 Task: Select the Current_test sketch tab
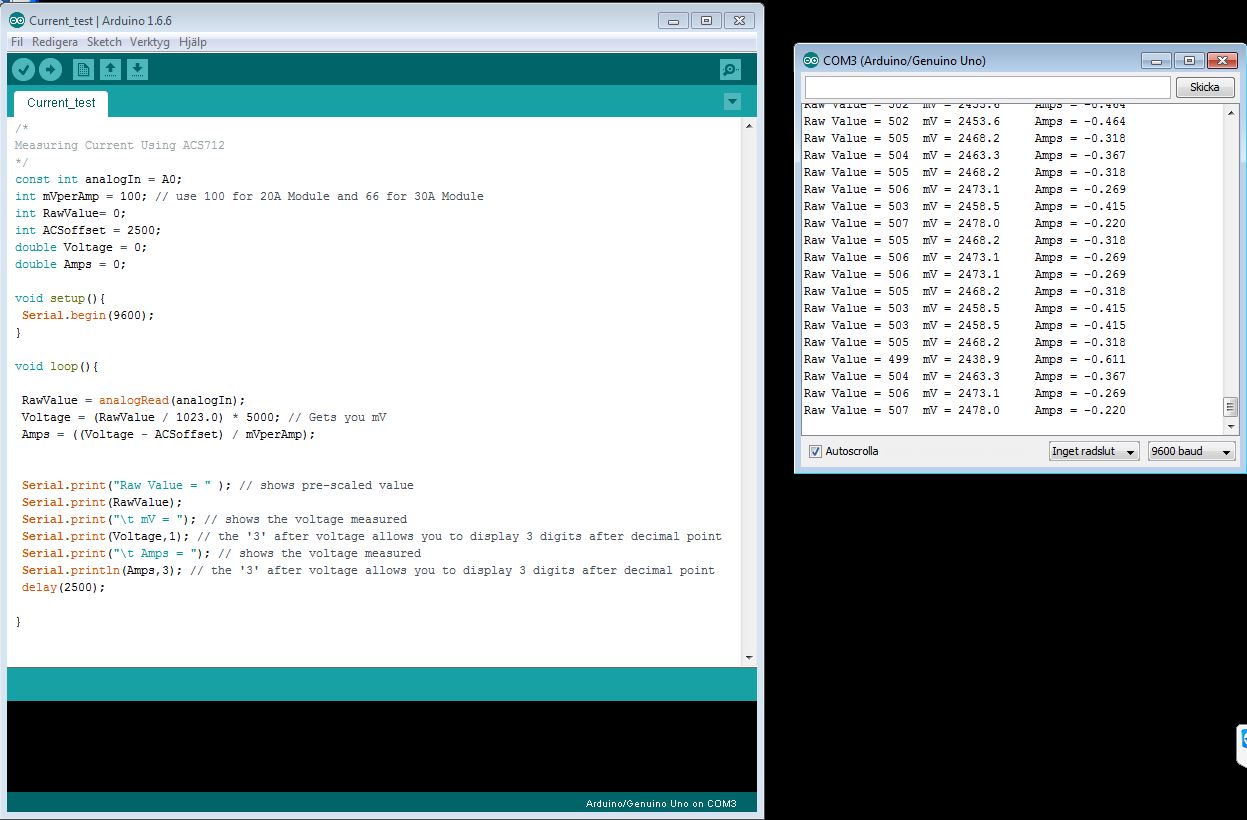(x=61, y=103)
